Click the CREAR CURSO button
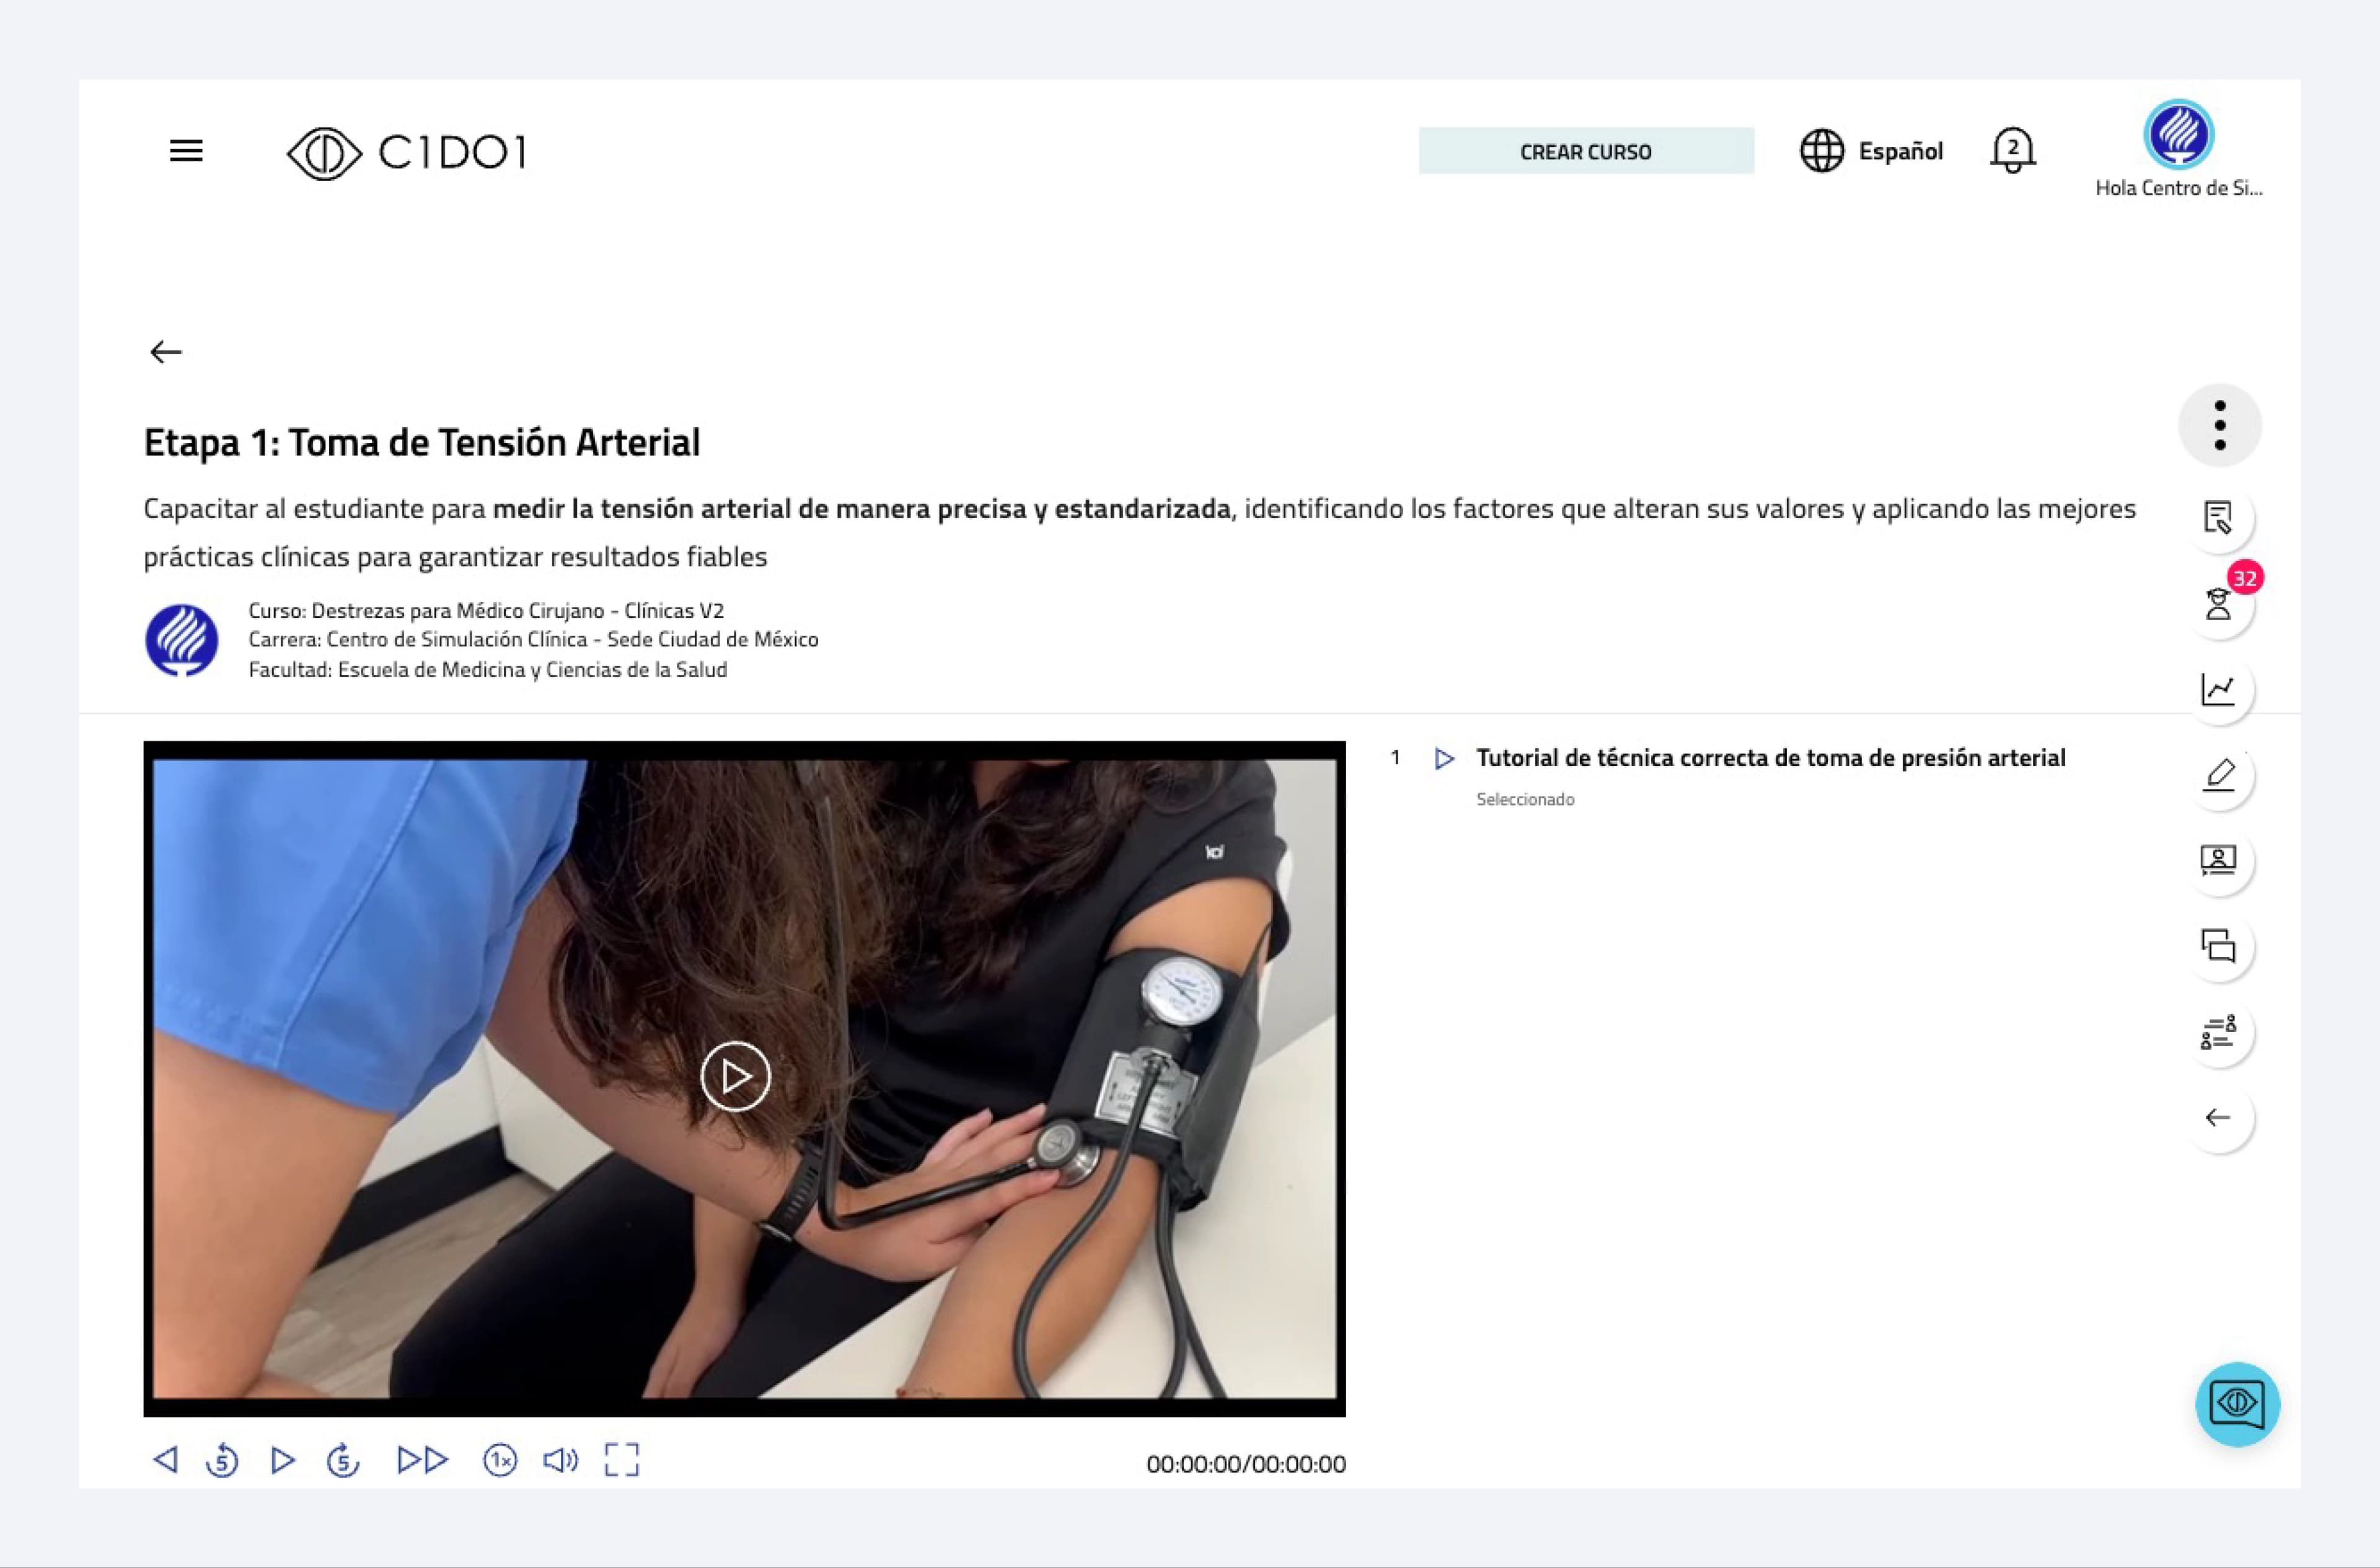This screenshot has height=1568, width=2380. pyautogui.click(x=1586, y=151)
